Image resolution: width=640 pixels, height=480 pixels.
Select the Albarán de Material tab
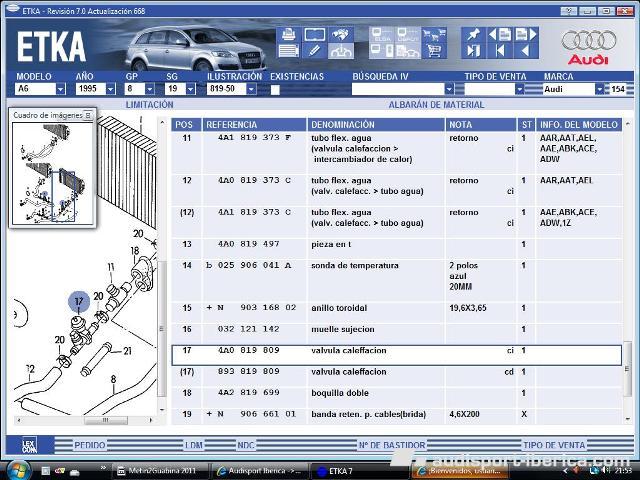(436, 105)
